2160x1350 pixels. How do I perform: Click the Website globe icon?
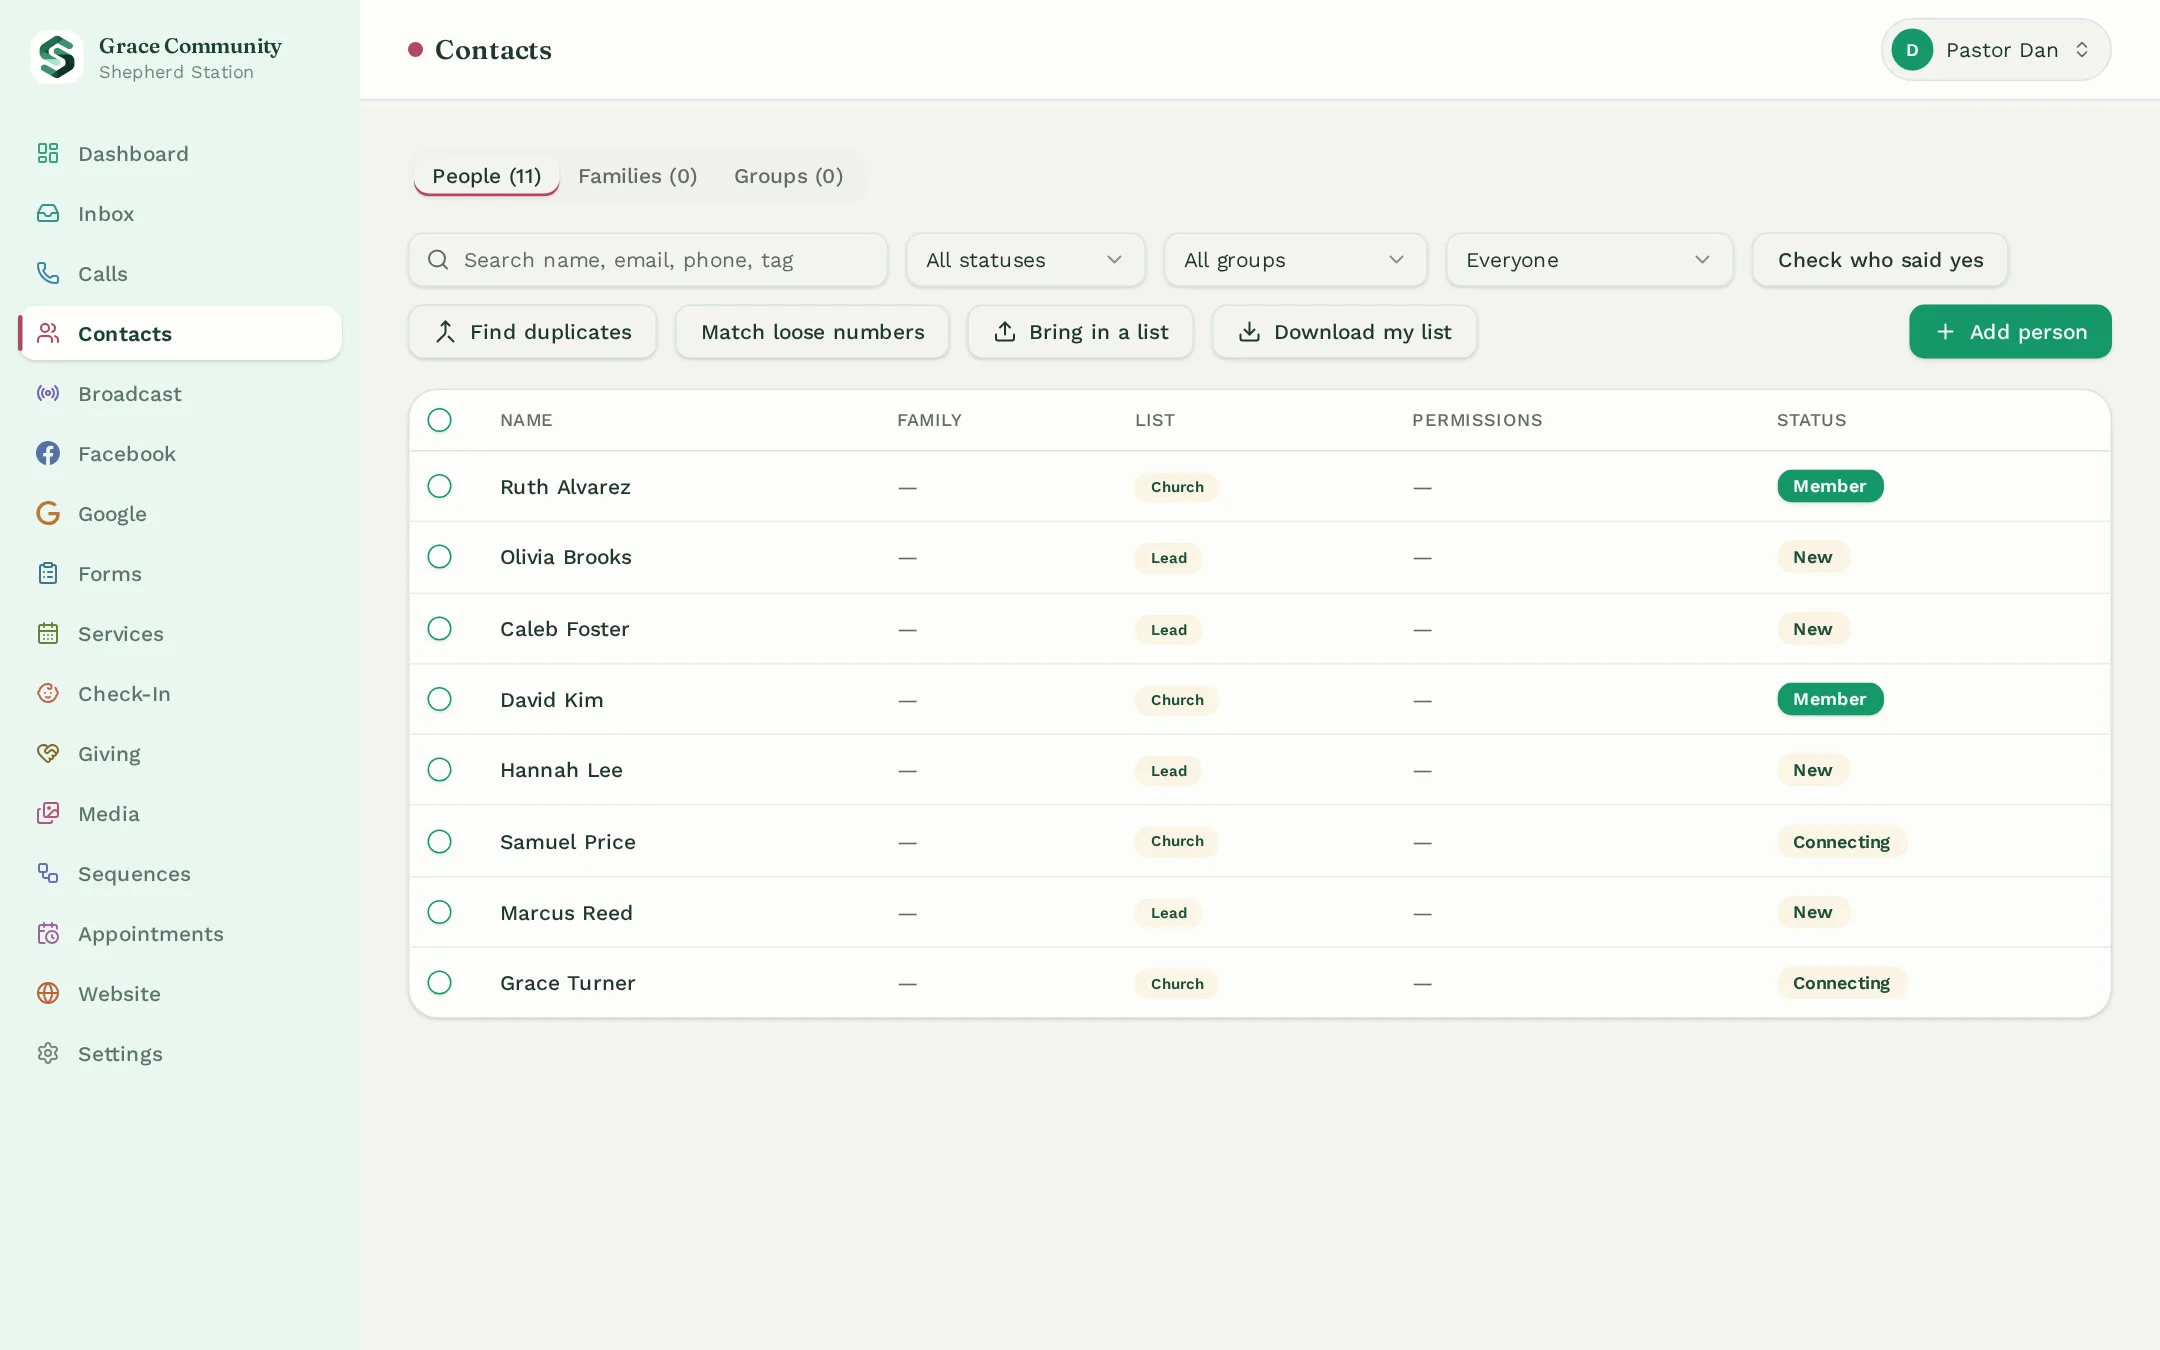48,993
